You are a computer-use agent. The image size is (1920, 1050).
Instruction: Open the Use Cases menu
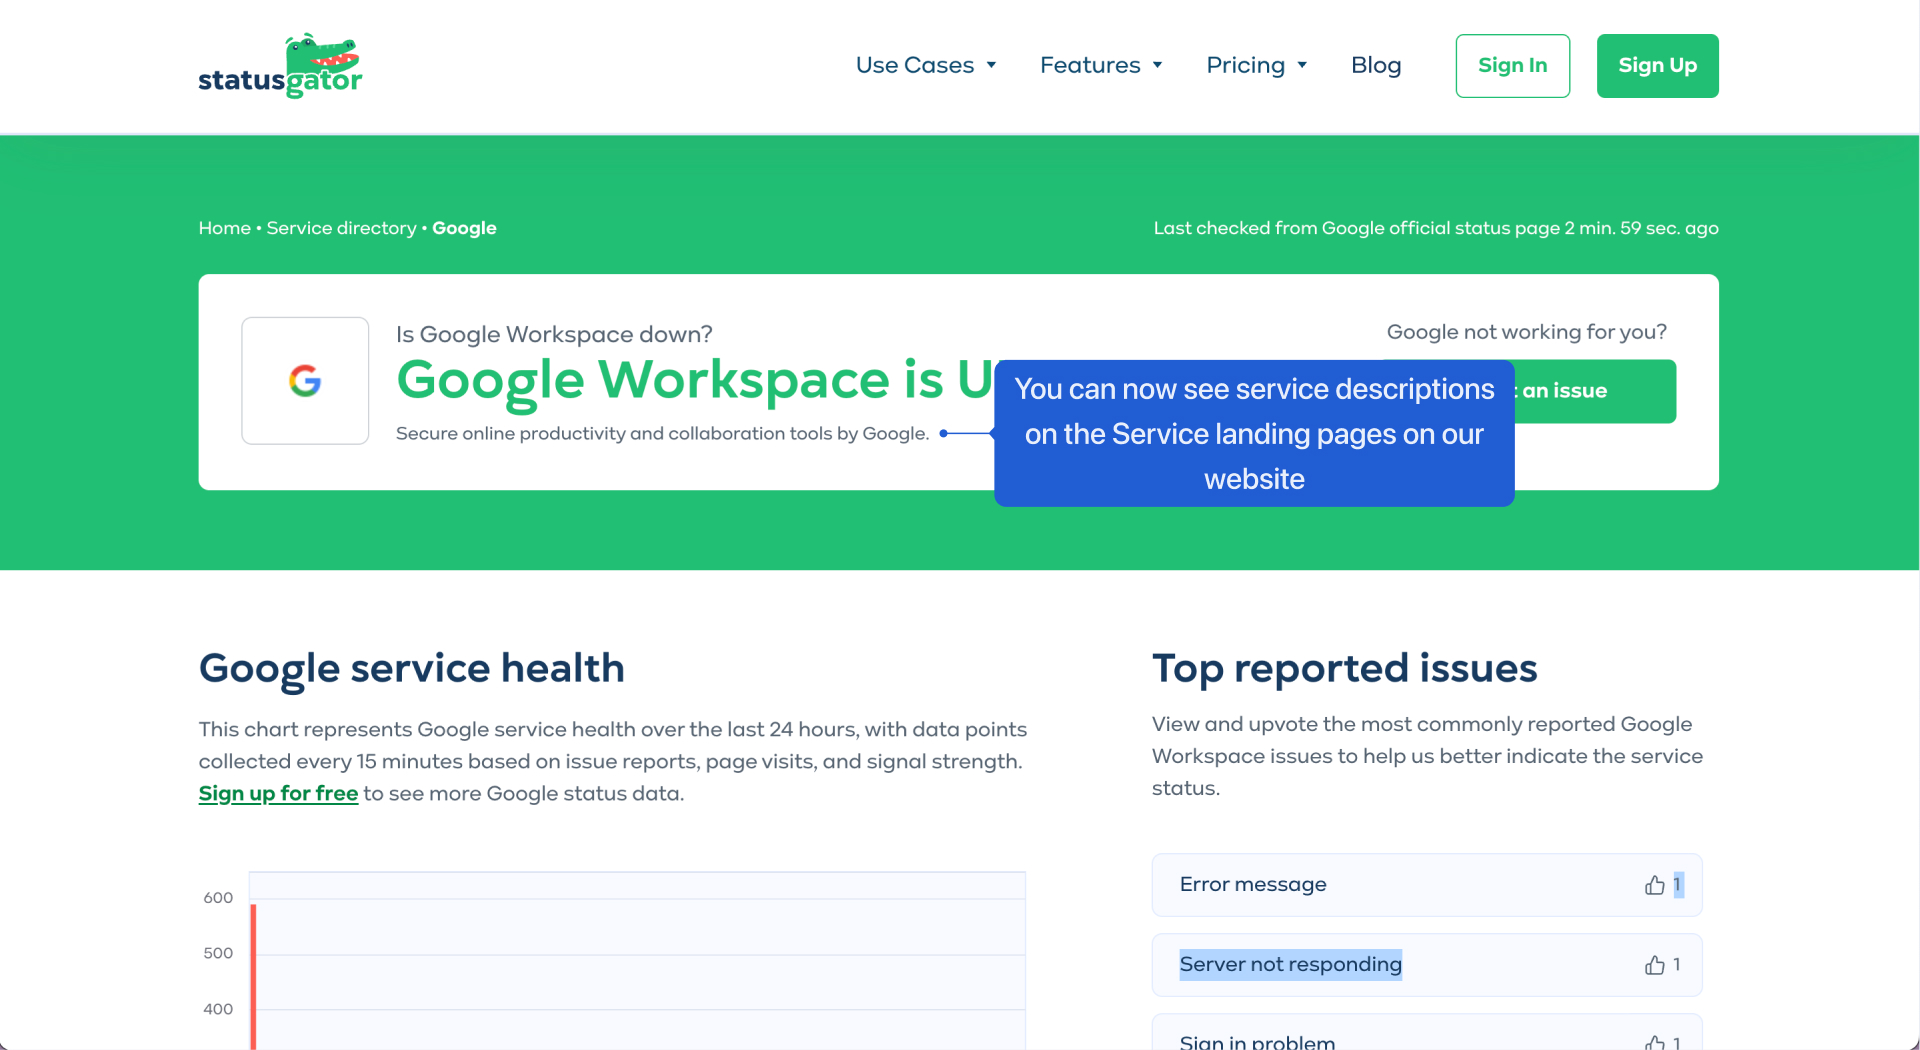[x=926, y=65]
